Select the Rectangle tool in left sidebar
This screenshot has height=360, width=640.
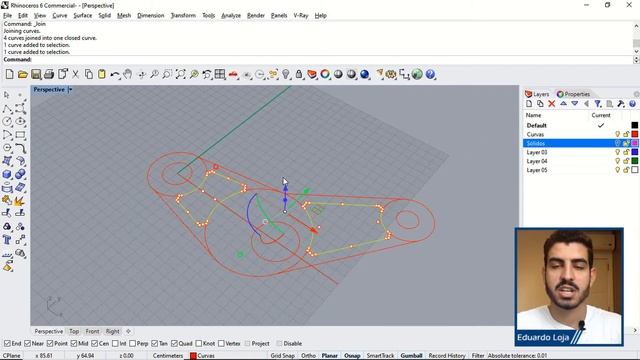pos(20,135)
